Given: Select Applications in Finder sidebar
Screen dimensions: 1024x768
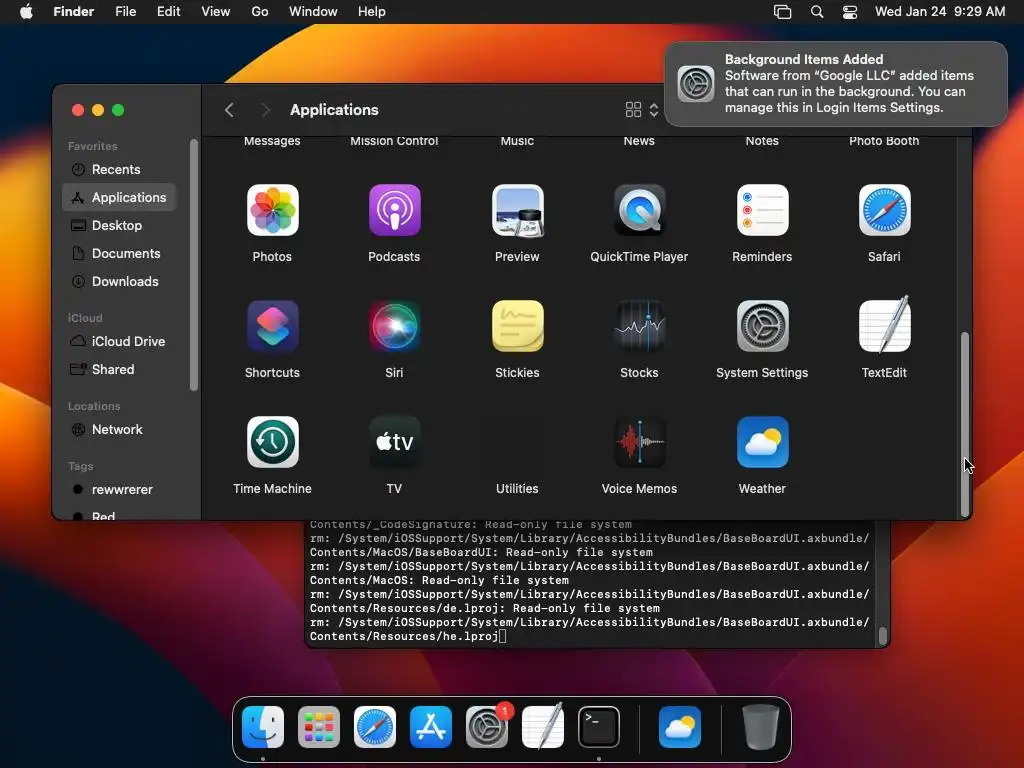Looking at the screenshot, I should 119,197.
